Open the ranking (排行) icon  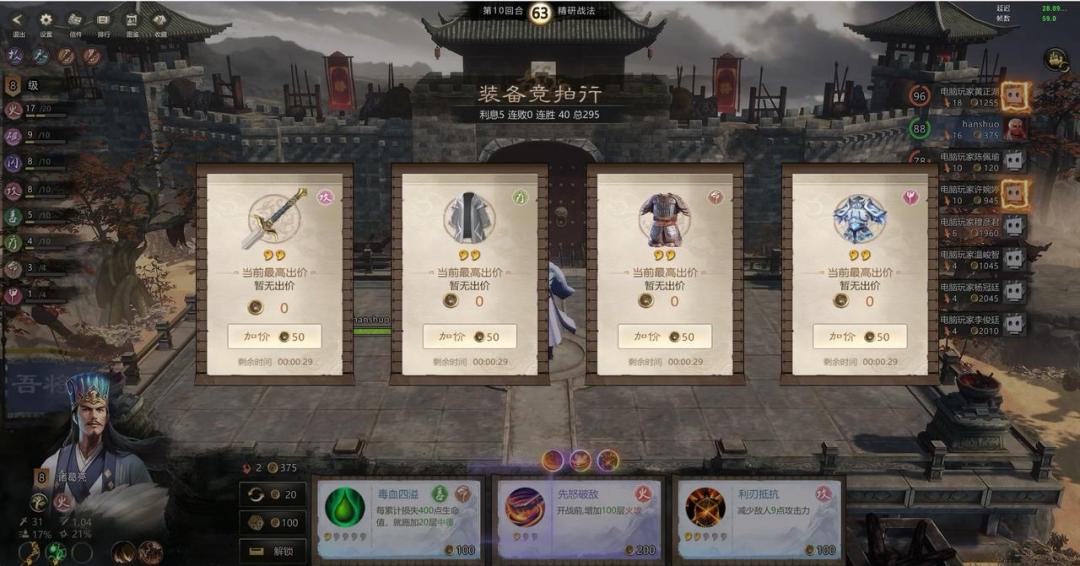(103, 21)
